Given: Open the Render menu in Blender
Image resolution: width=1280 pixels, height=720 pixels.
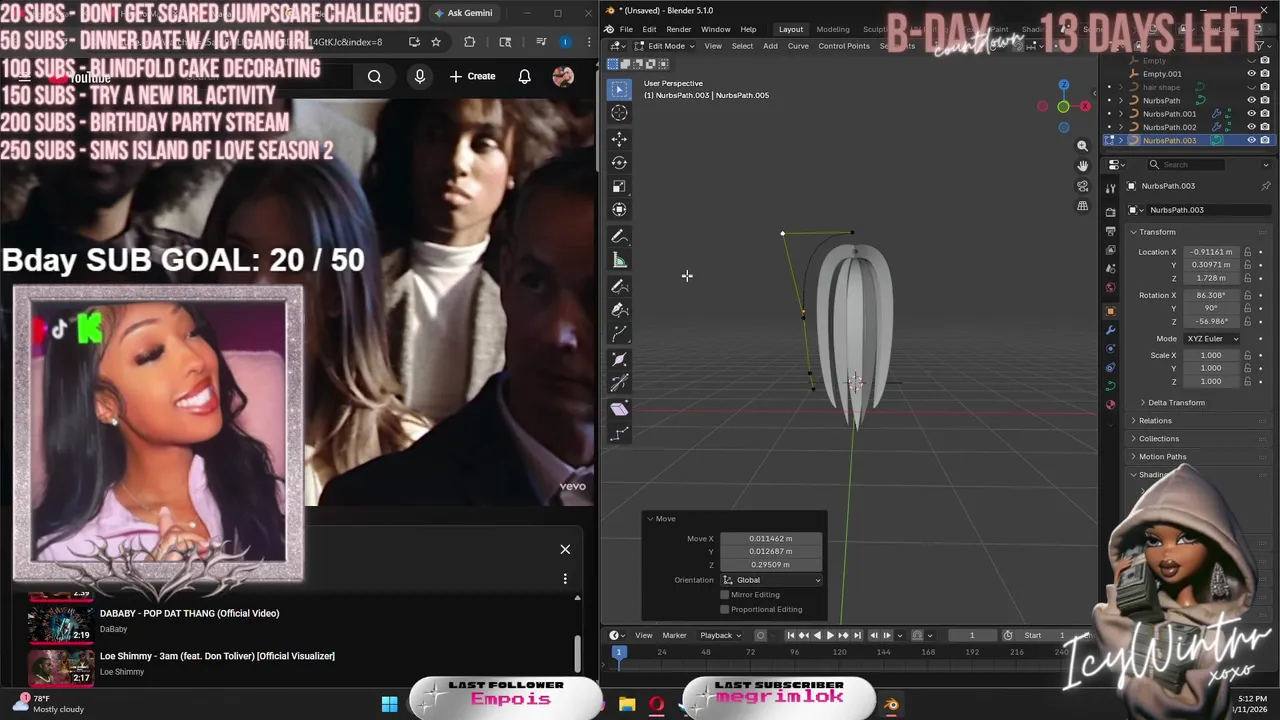Looking at the screenshot, I should pos(679,29).
